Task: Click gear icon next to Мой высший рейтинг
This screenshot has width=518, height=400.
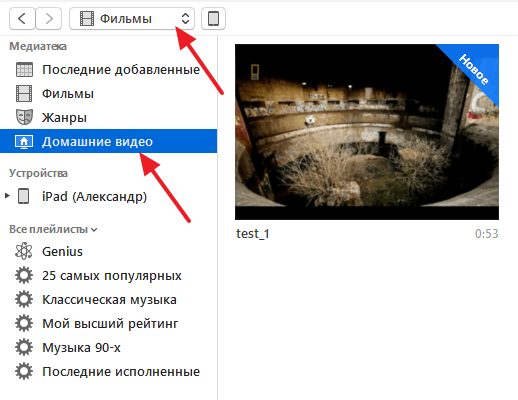Action: coord(24,323)
